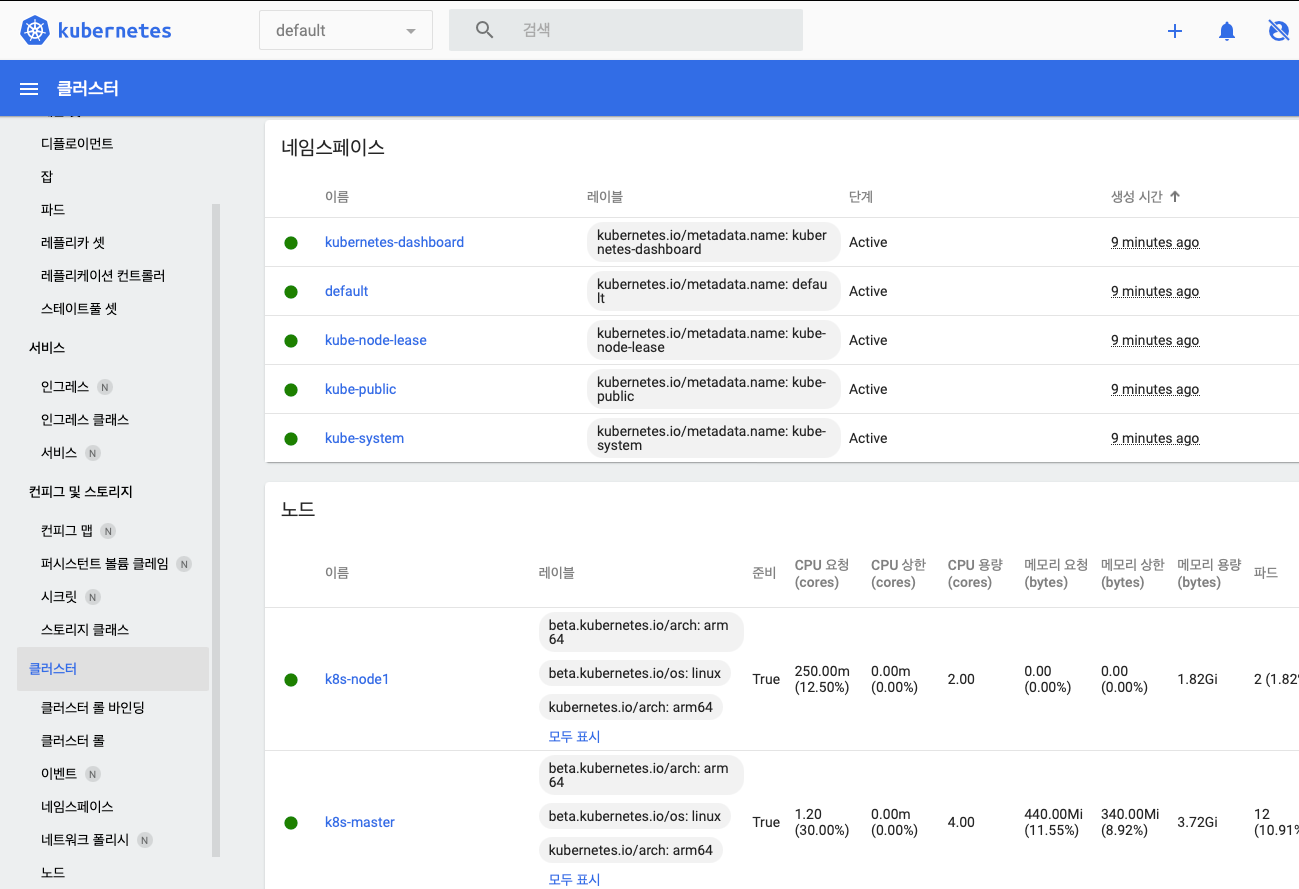Click the N badge beside 네트워크 폴리시

click(x=145, y=840)
